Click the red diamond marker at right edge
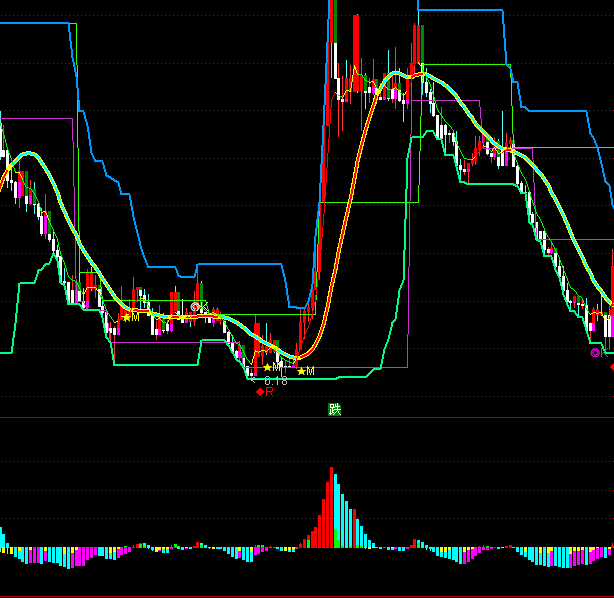Screen dimensions: 614x598 tap(611, 368)
